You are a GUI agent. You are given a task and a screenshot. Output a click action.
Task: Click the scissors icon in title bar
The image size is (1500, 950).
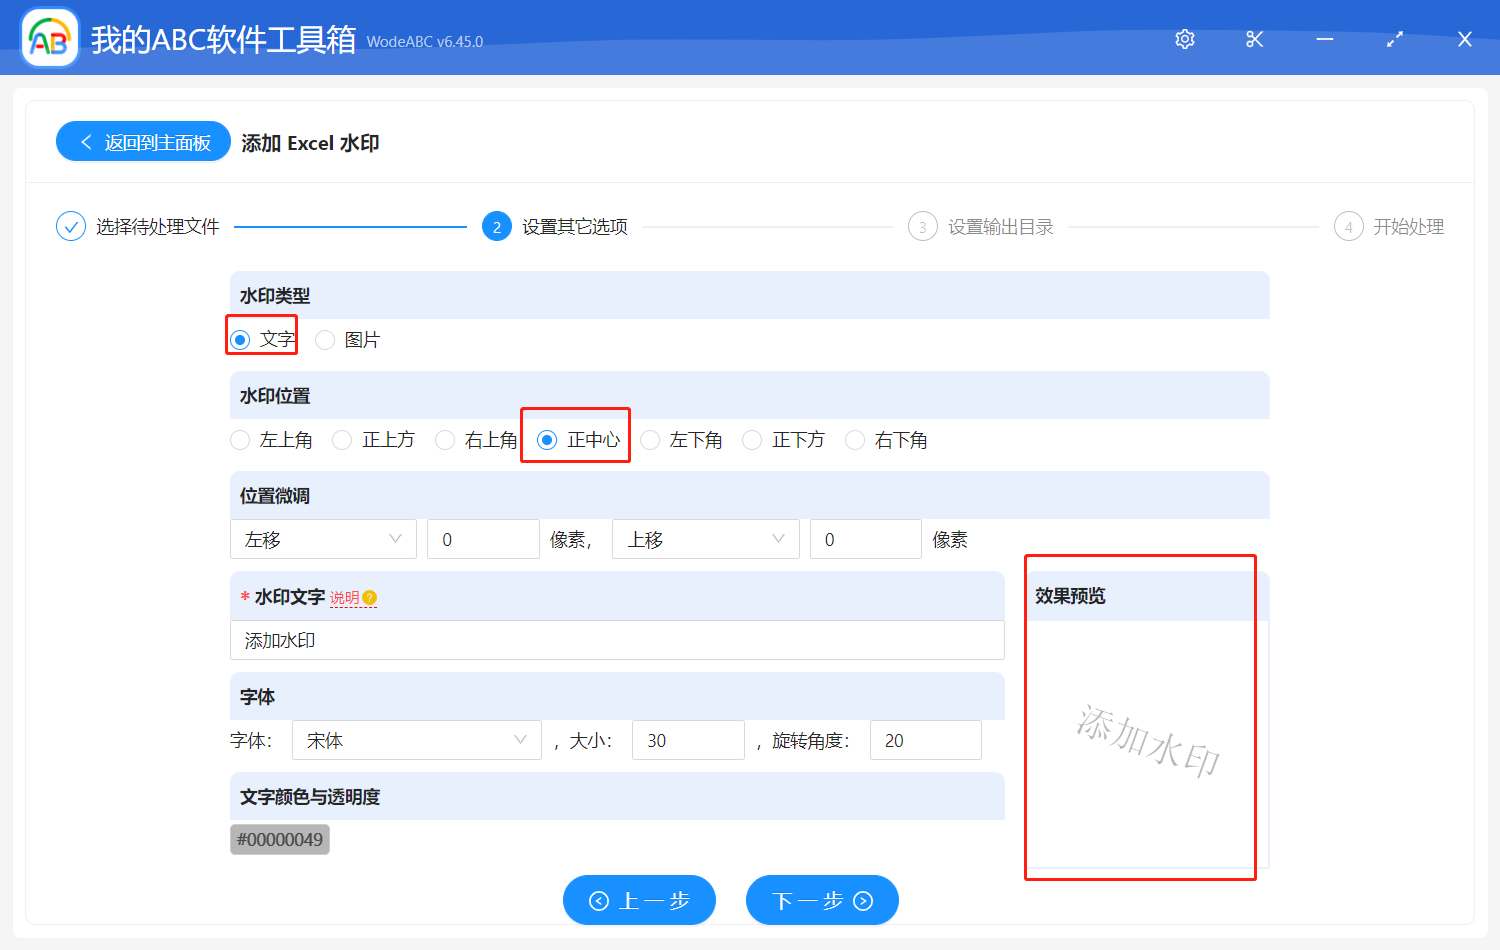click(1254, 38)
